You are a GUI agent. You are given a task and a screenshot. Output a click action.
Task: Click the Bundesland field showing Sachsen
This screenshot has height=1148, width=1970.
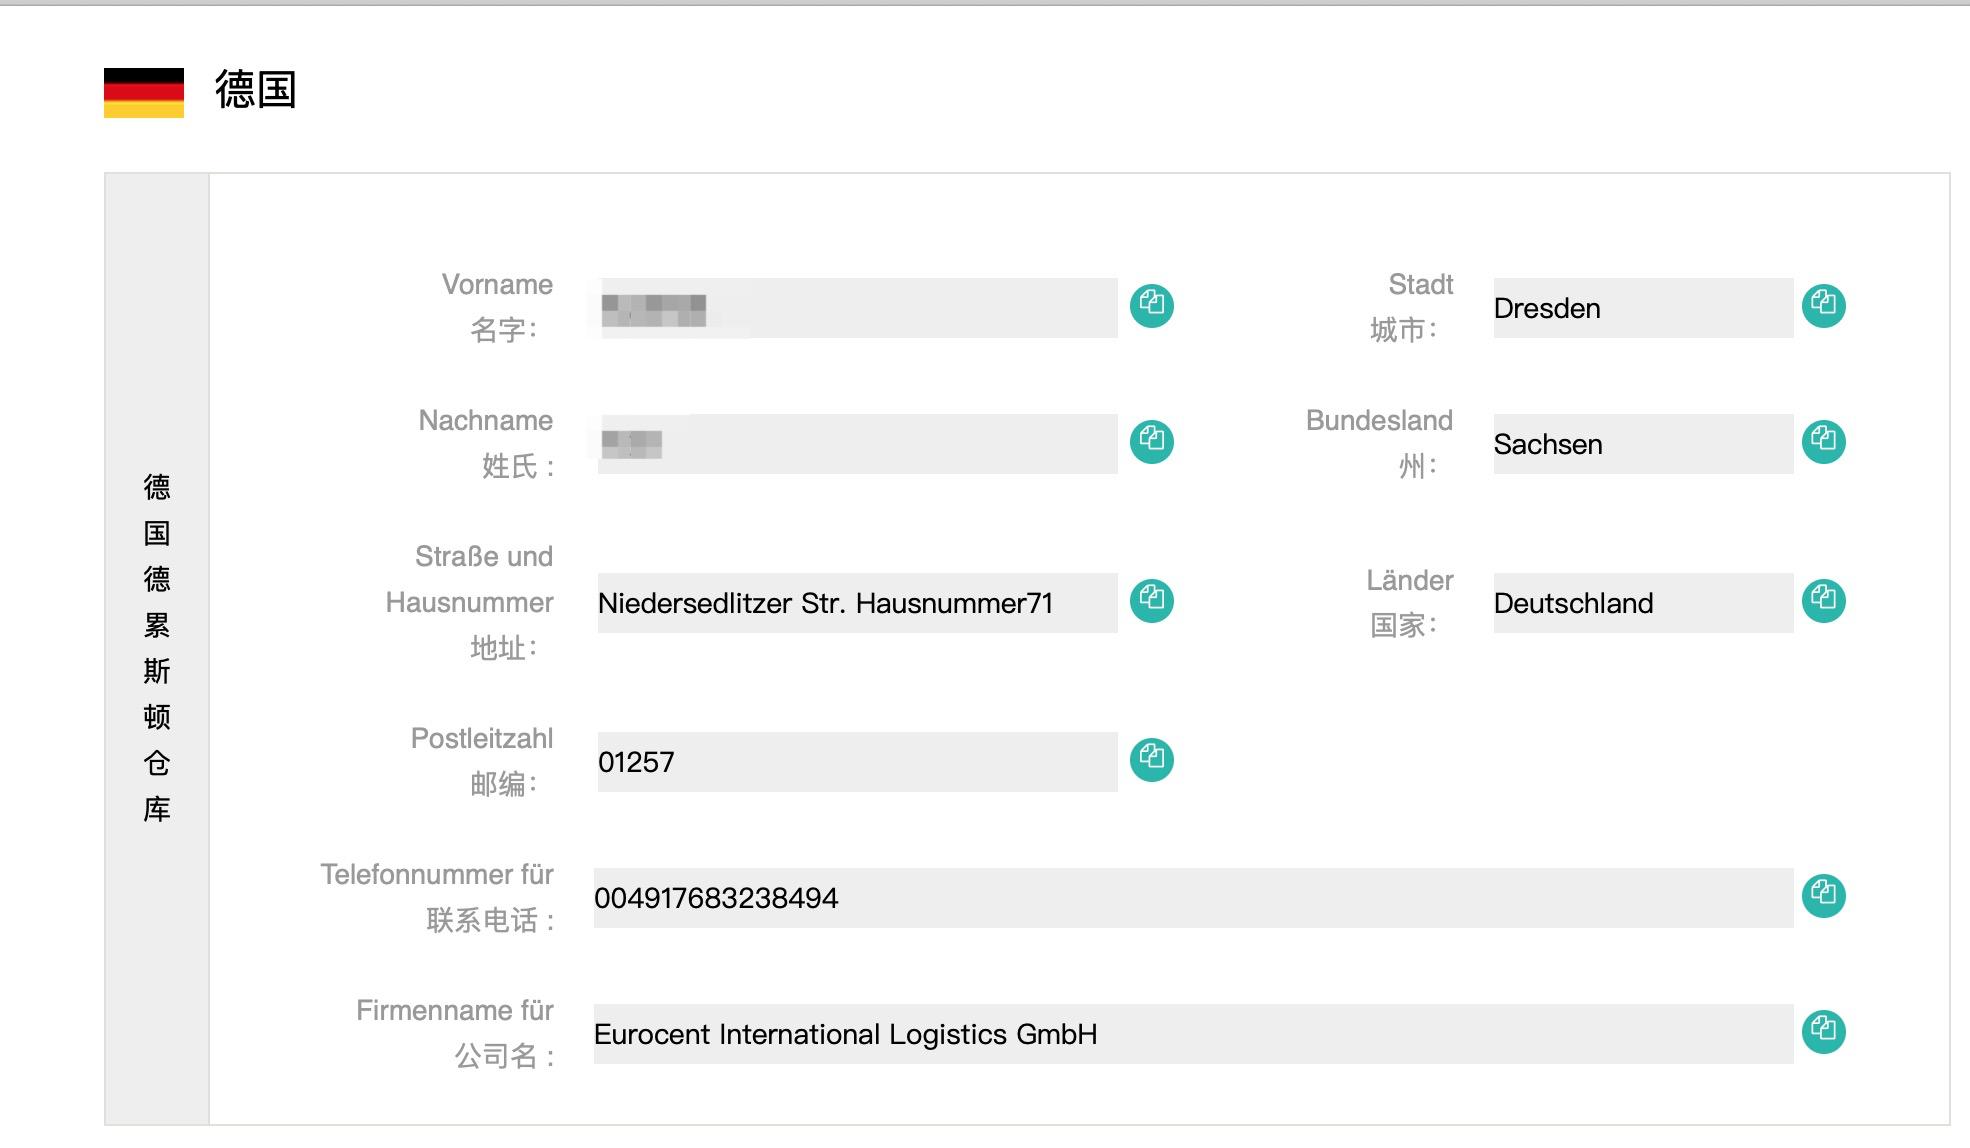(1642, 444)
